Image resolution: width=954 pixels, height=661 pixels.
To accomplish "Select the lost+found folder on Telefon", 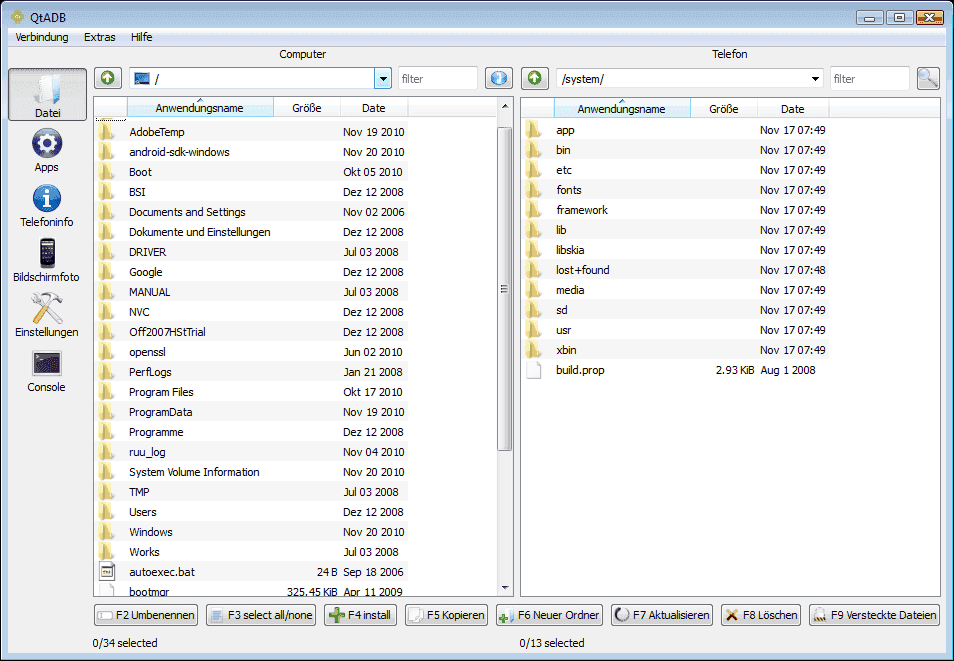I will pyautogui.click(x=675, y=270).
